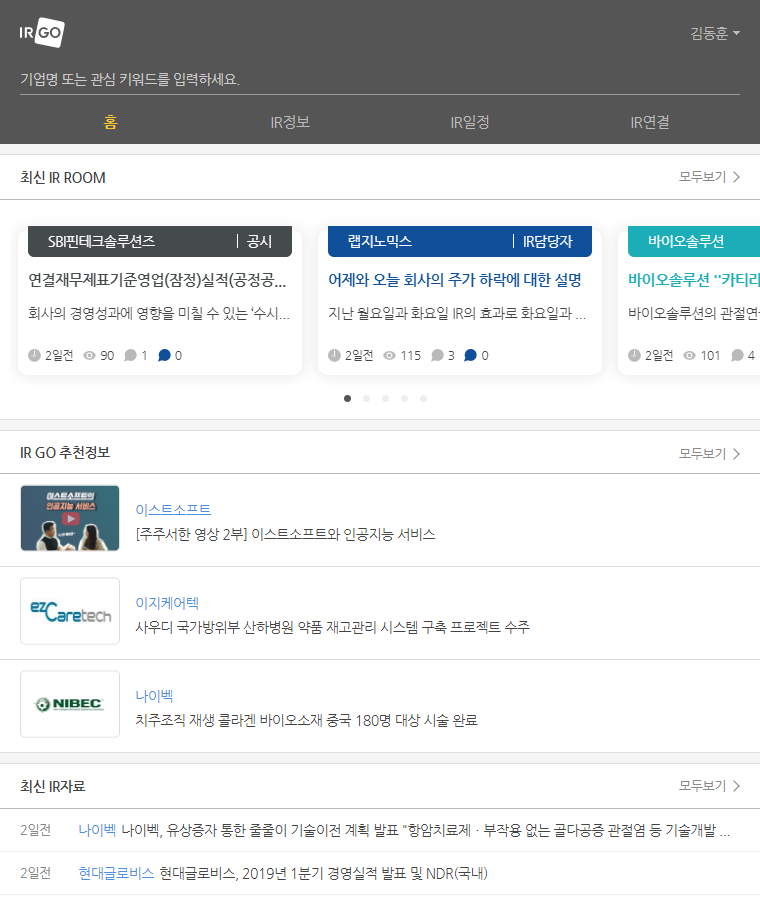Focus the company or keyword search field

click(380, 80)
